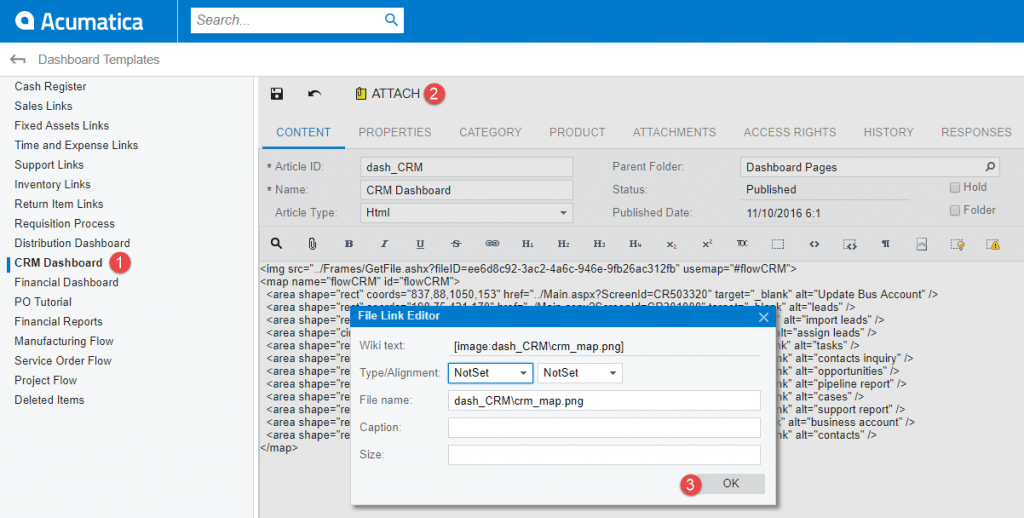Screen dimensions: 1024x518
Task: Click the Acumatica logo
Action: 79,21
